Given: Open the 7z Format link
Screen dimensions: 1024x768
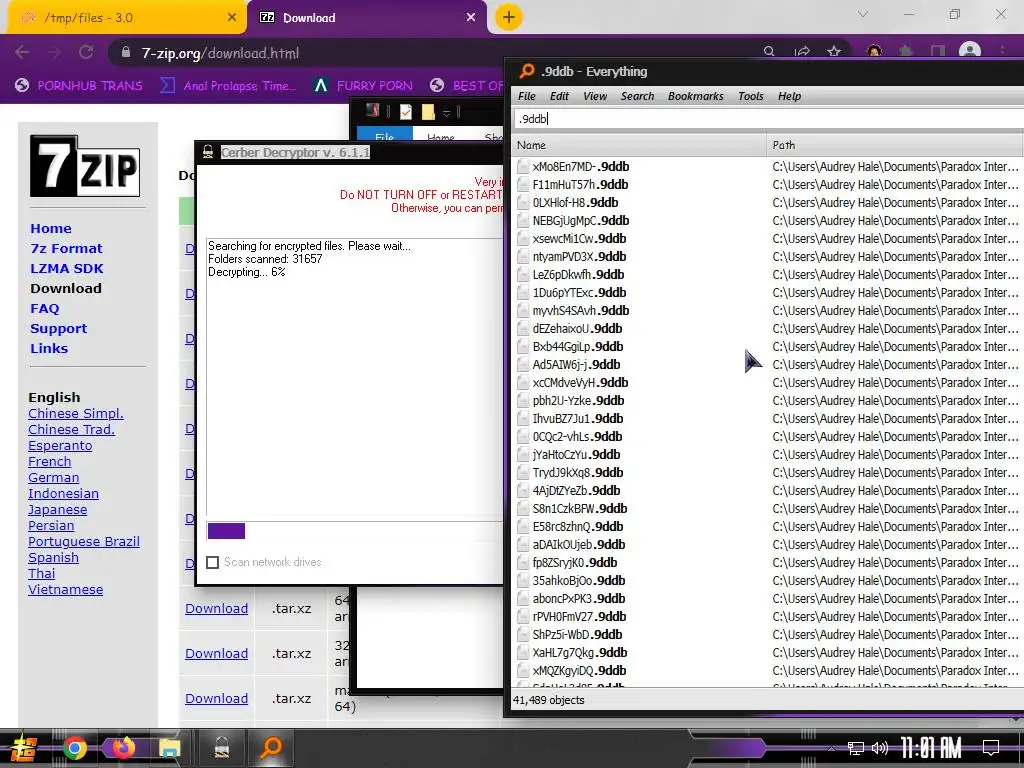Looking at the screenshot, I should tap(67, 249).
